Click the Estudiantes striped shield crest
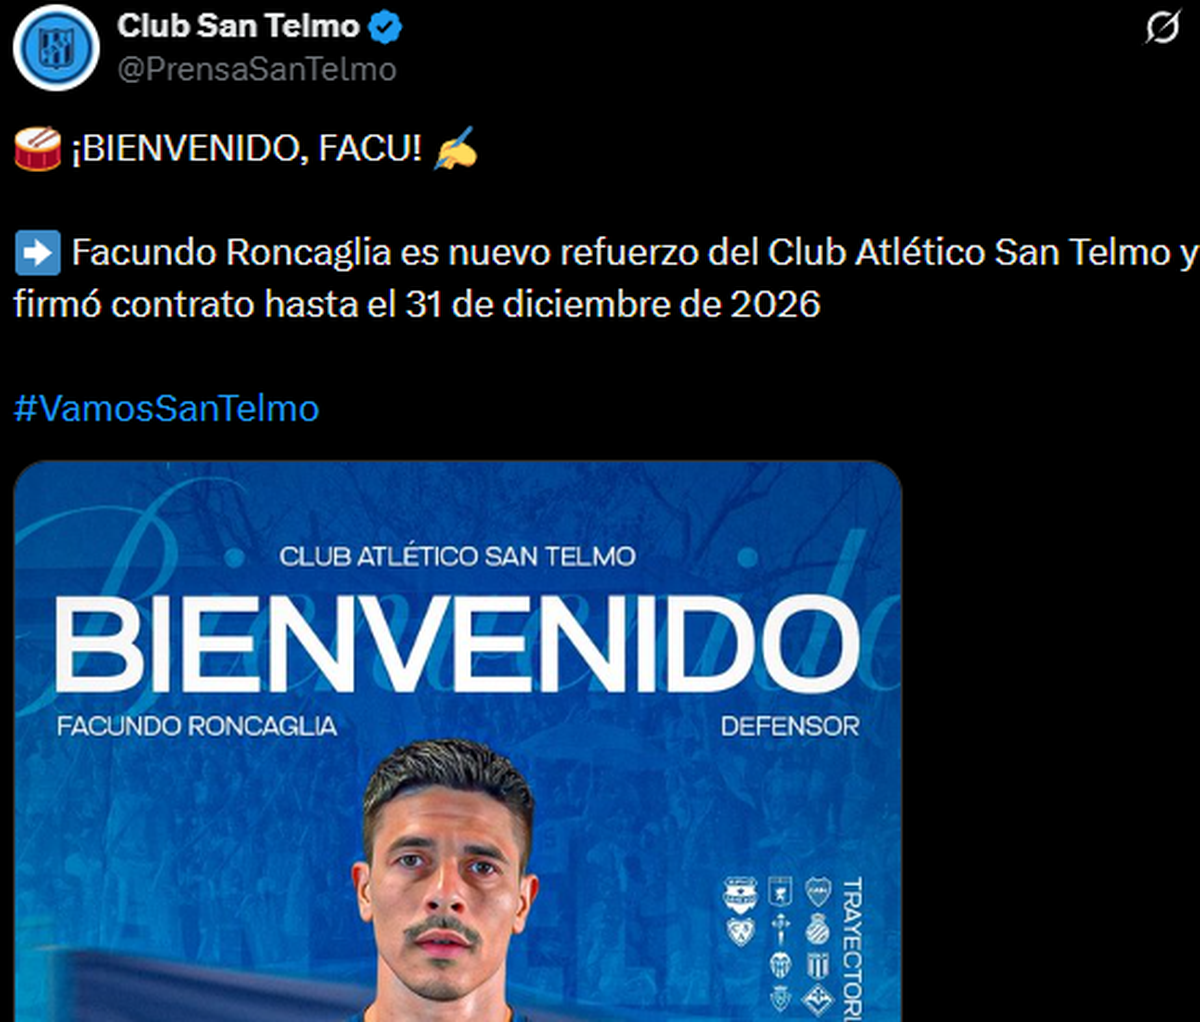 point(818,965)
